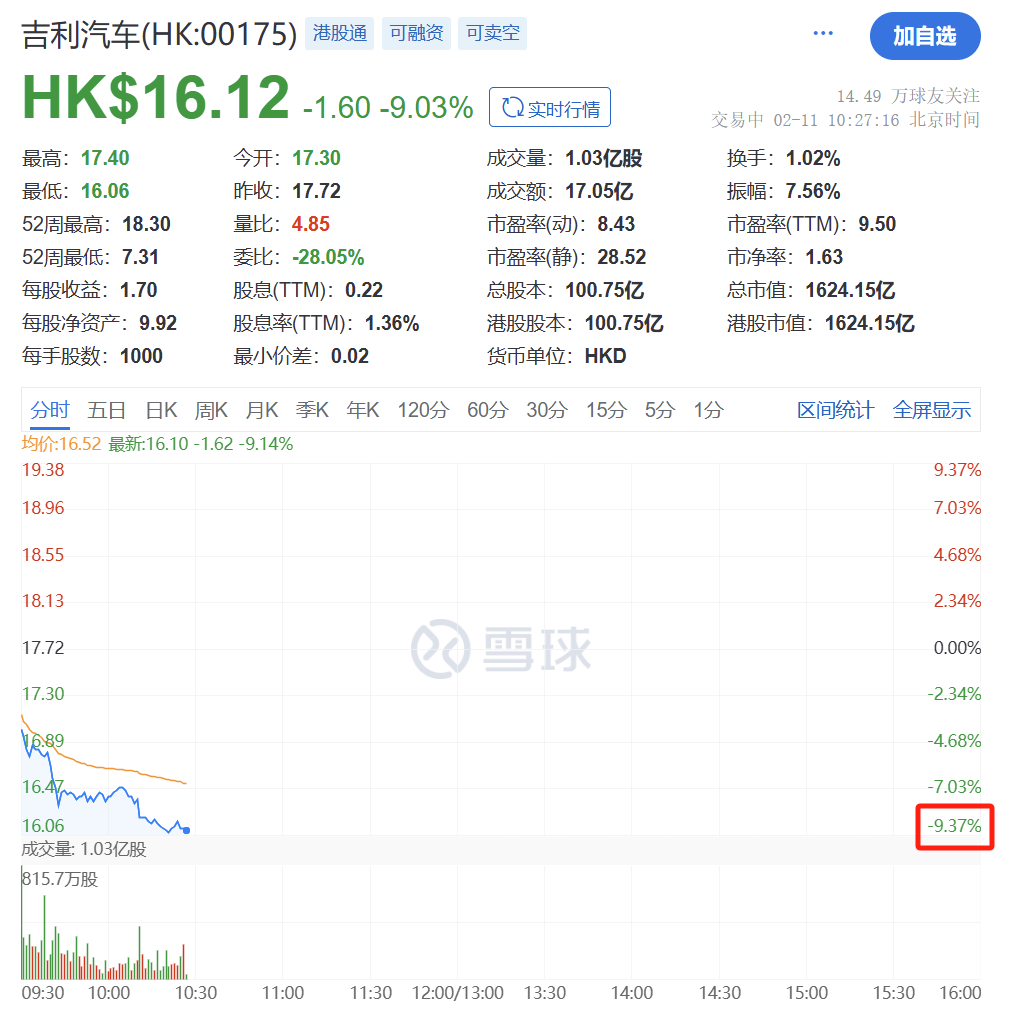Click the 可卖空 tag
This screenshot has width=1027, height=1020.
tap(493, 33)
